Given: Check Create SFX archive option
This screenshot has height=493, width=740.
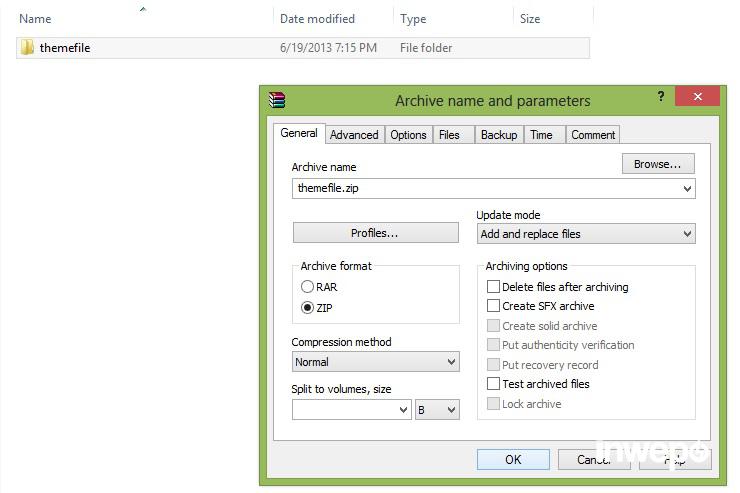Looking at the screenshot, I should [x=493, y=306].
